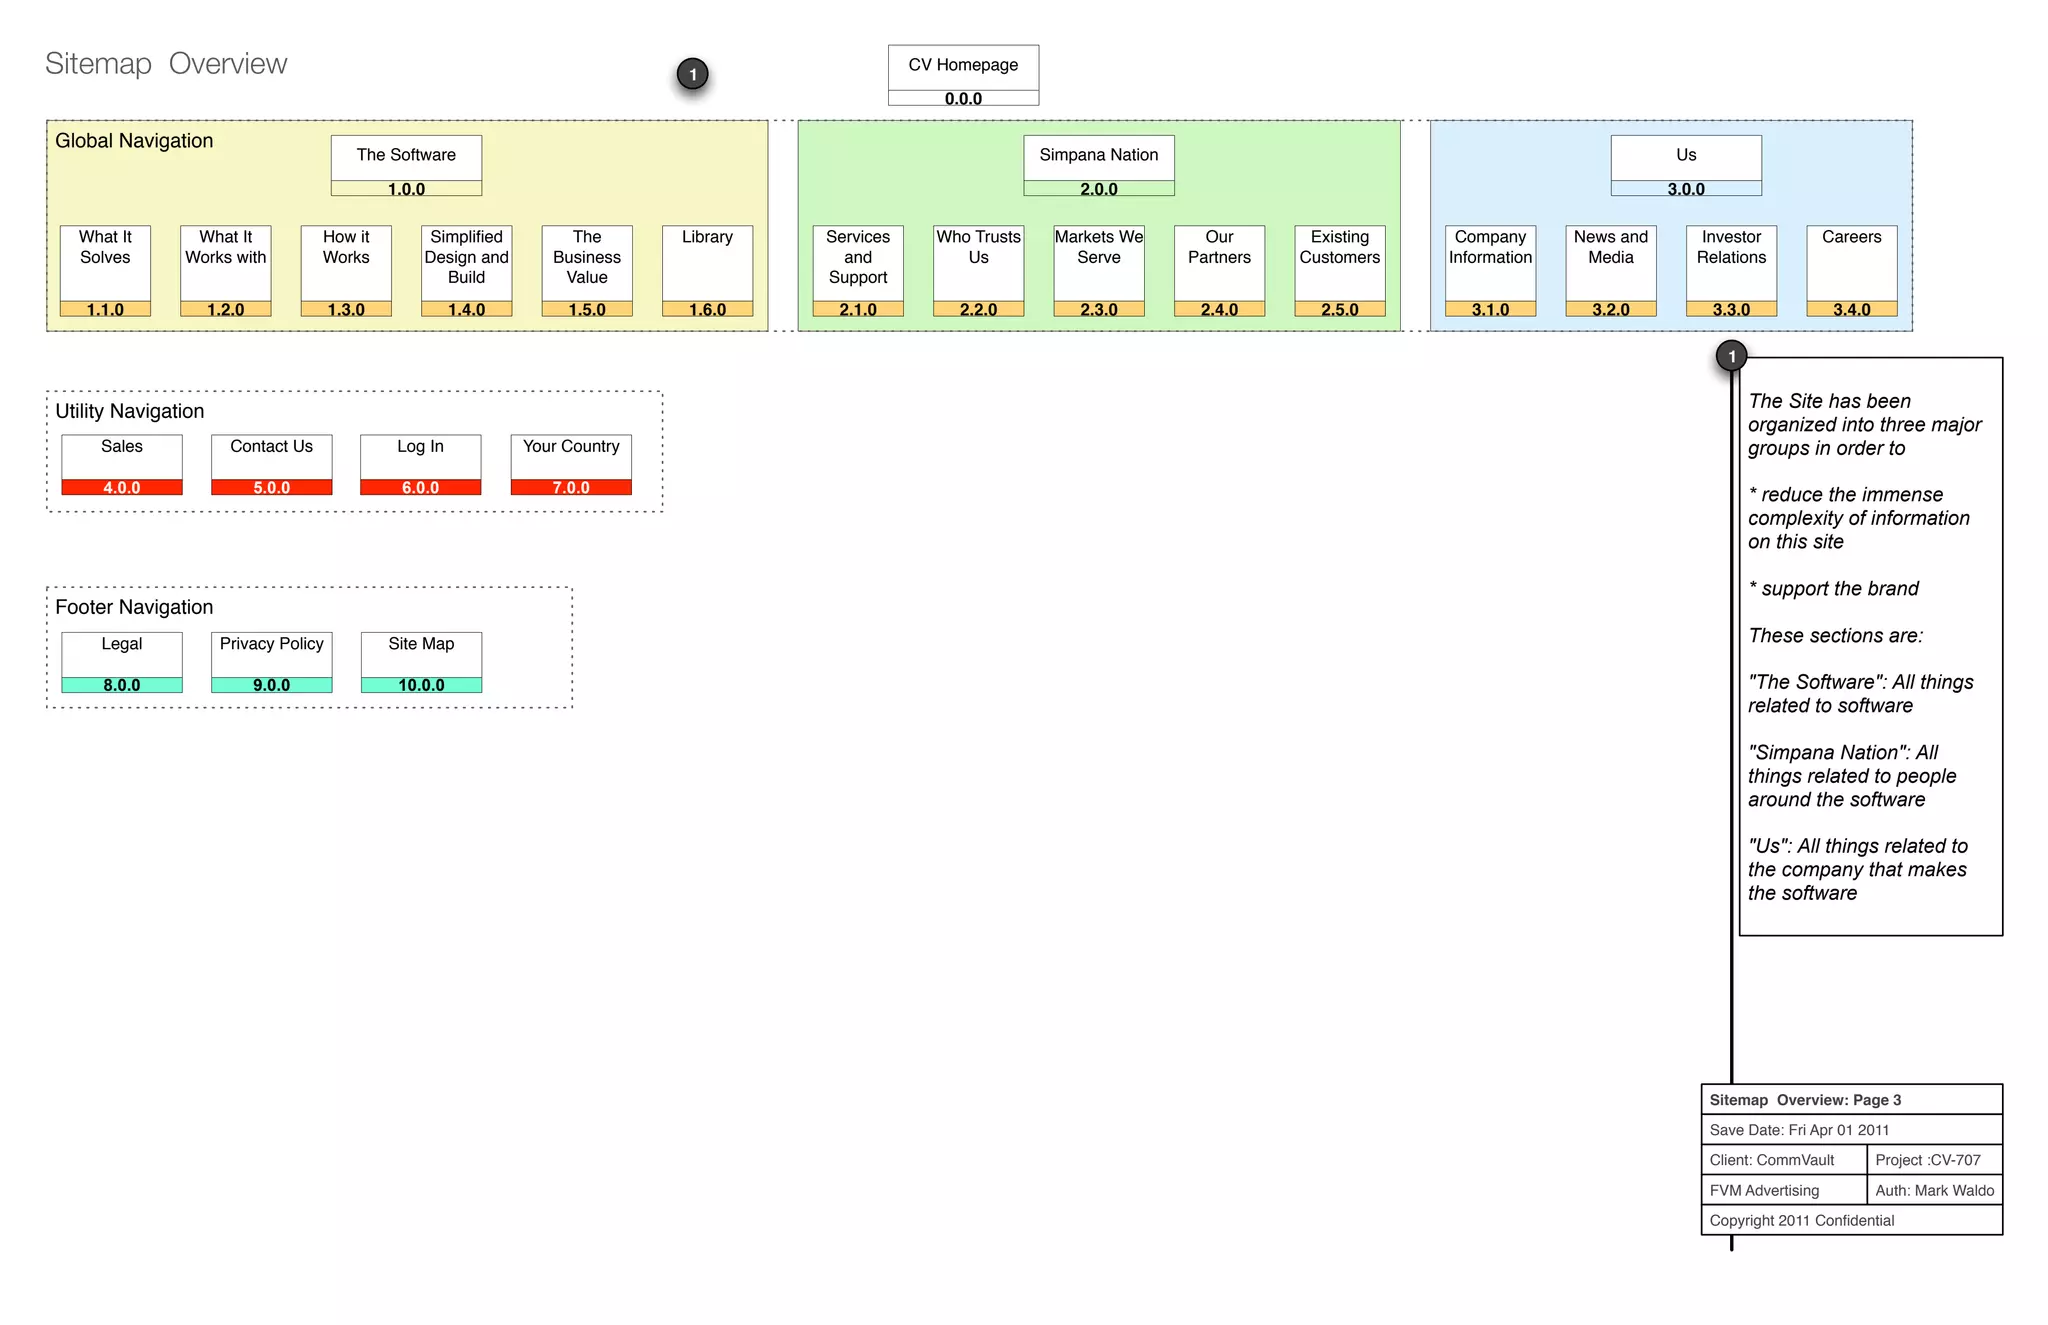Viewport: 2048px width, 1325px height.
Task: Open the Site Map 10.0.0 box
Action: (x=421, y=662)
